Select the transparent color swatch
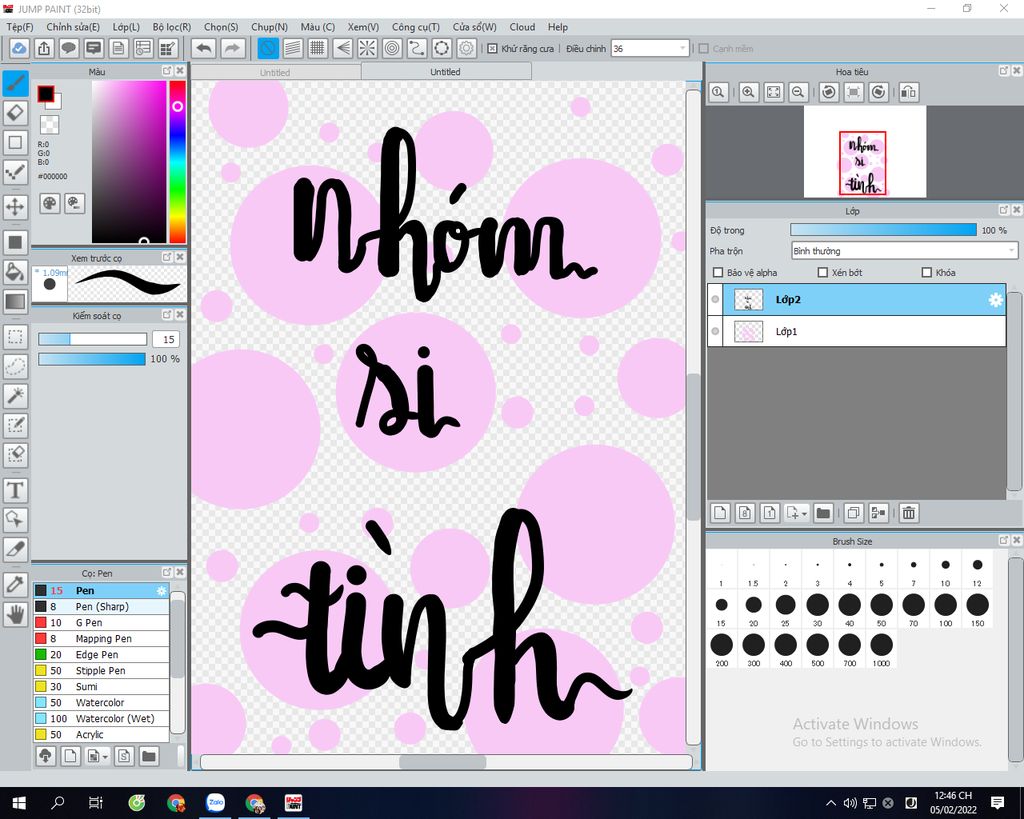 [x=49, y=124]
